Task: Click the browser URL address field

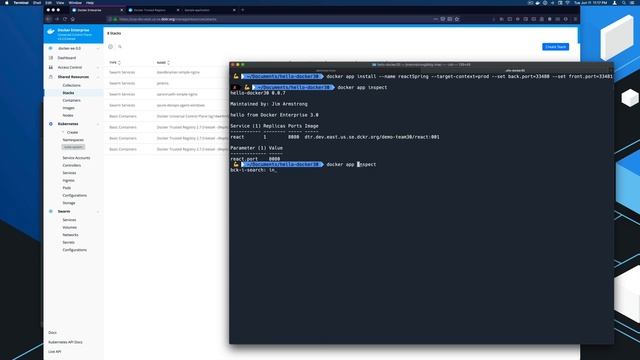Action: (x=269, y=19)
